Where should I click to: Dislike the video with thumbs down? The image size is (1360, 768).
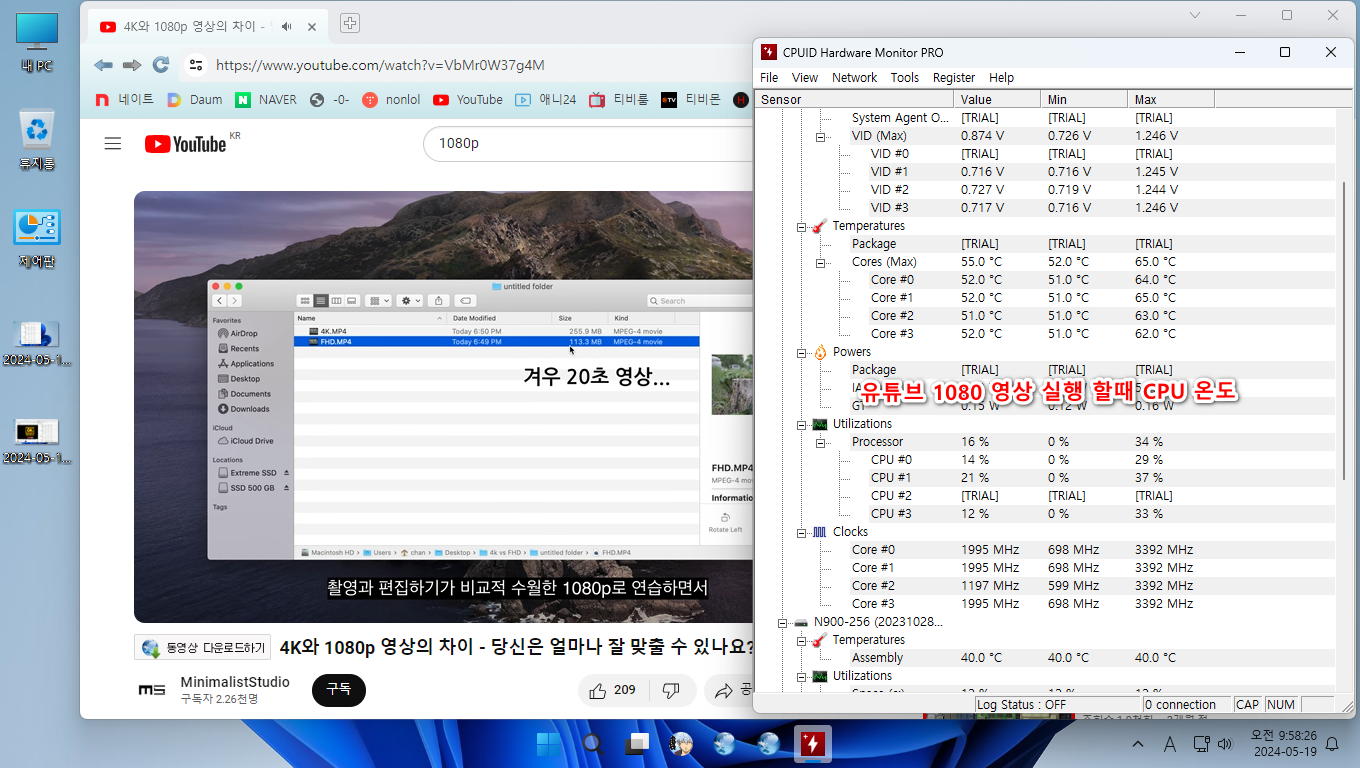672,690
